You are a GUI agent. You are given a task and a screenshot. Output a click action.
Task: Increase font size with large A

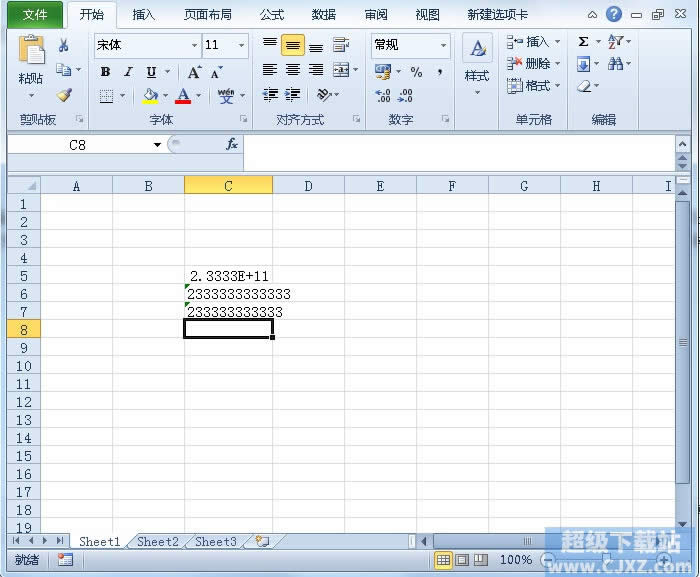point(194,72)
